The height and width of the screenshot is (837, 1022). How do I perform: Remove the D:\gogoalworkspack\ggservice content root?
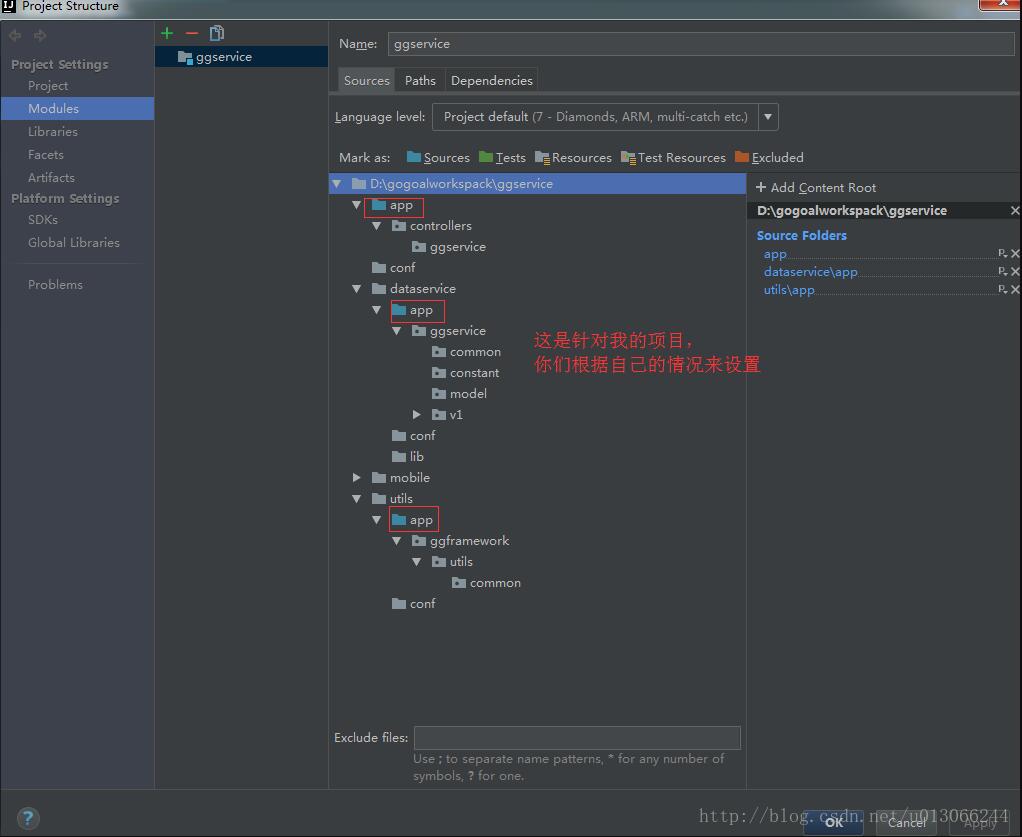[x=1014, y=211]
